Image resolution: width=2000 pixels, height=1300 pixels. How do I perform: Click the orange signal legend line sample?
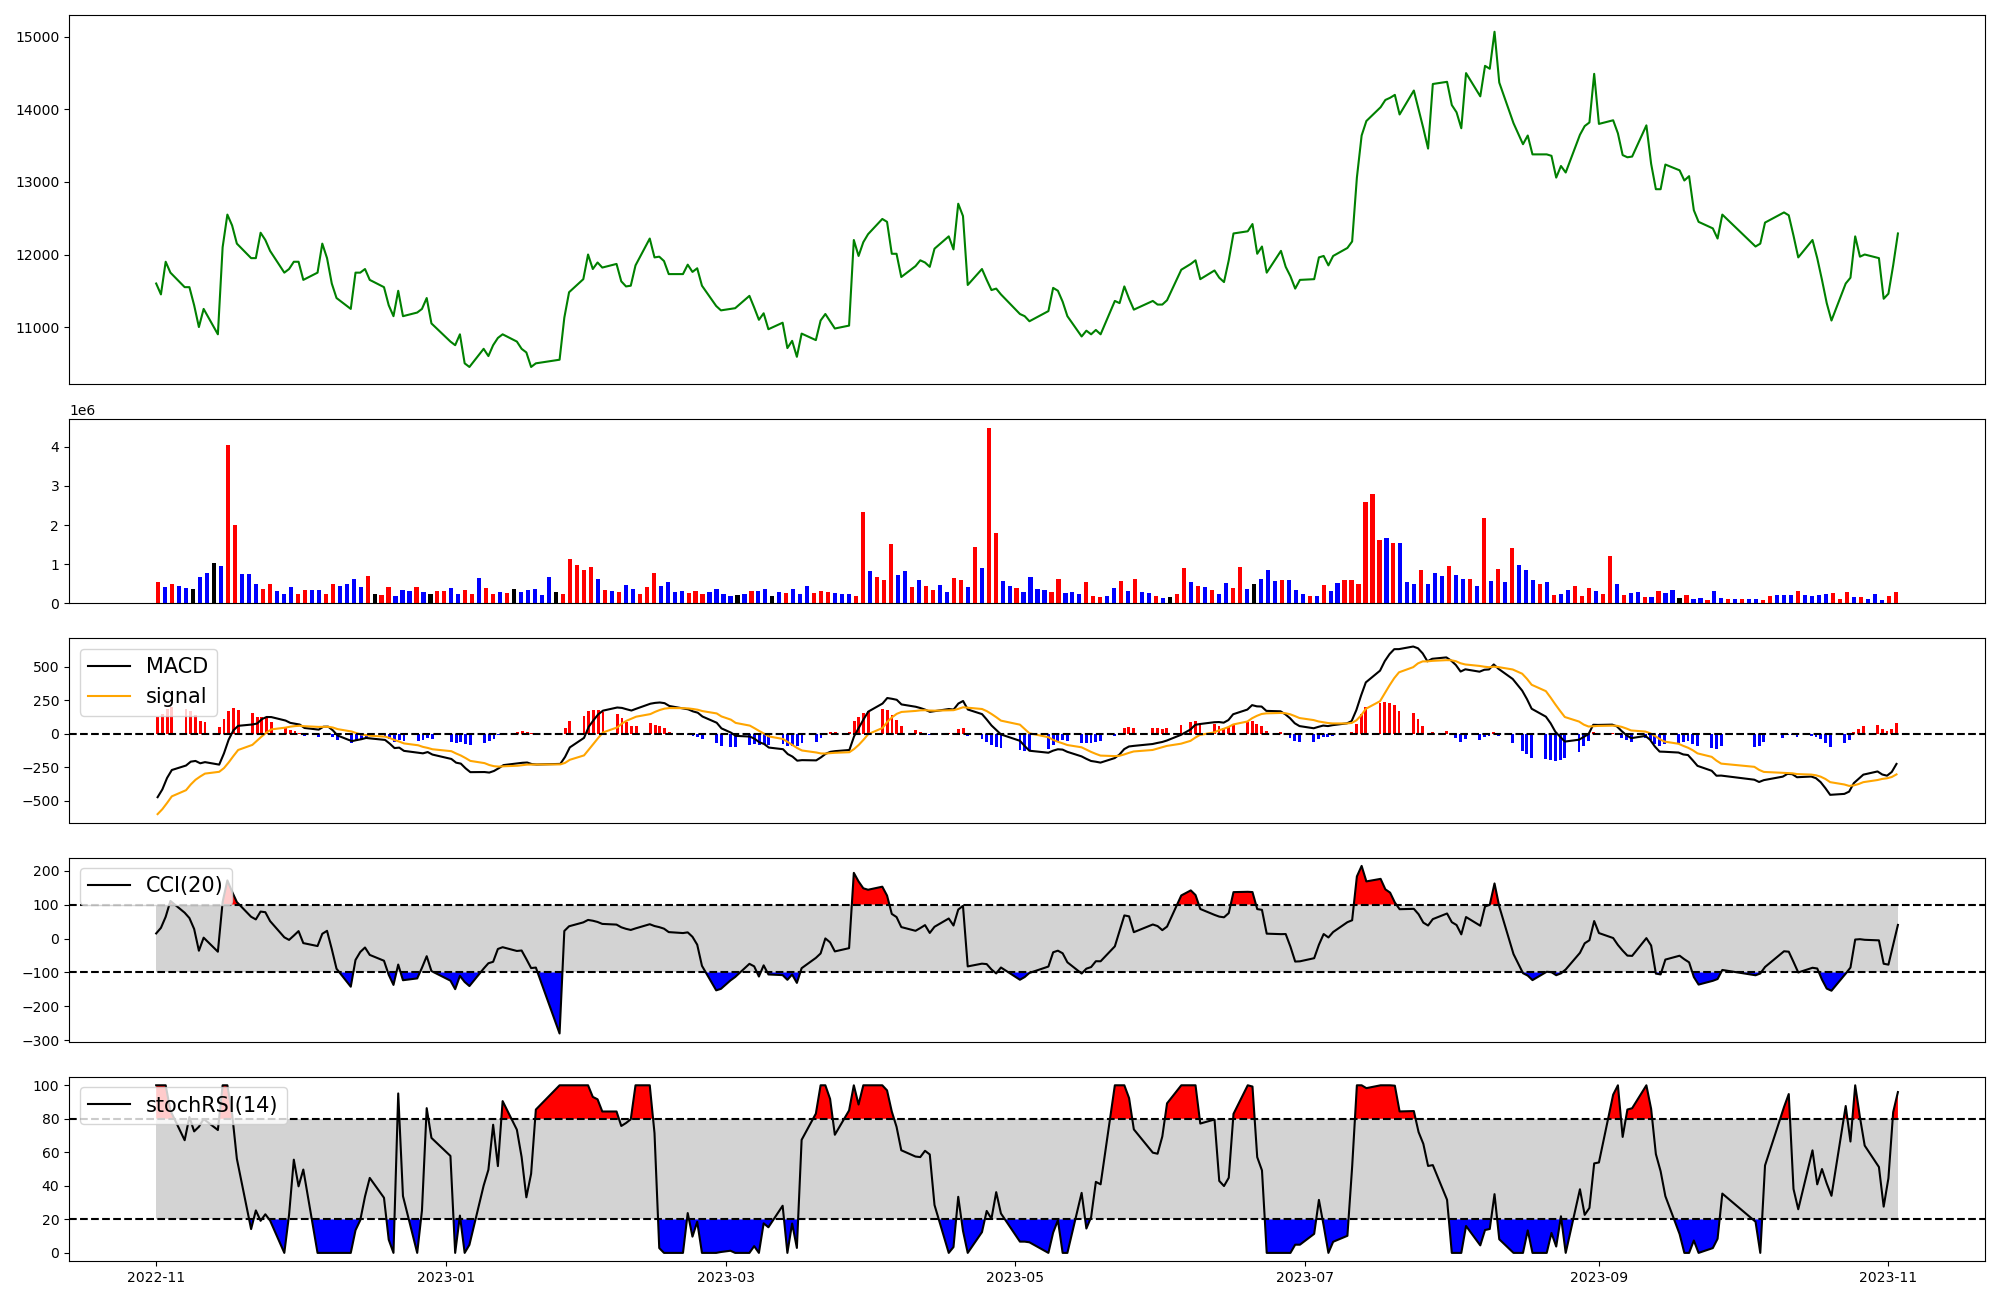point(109,696)
